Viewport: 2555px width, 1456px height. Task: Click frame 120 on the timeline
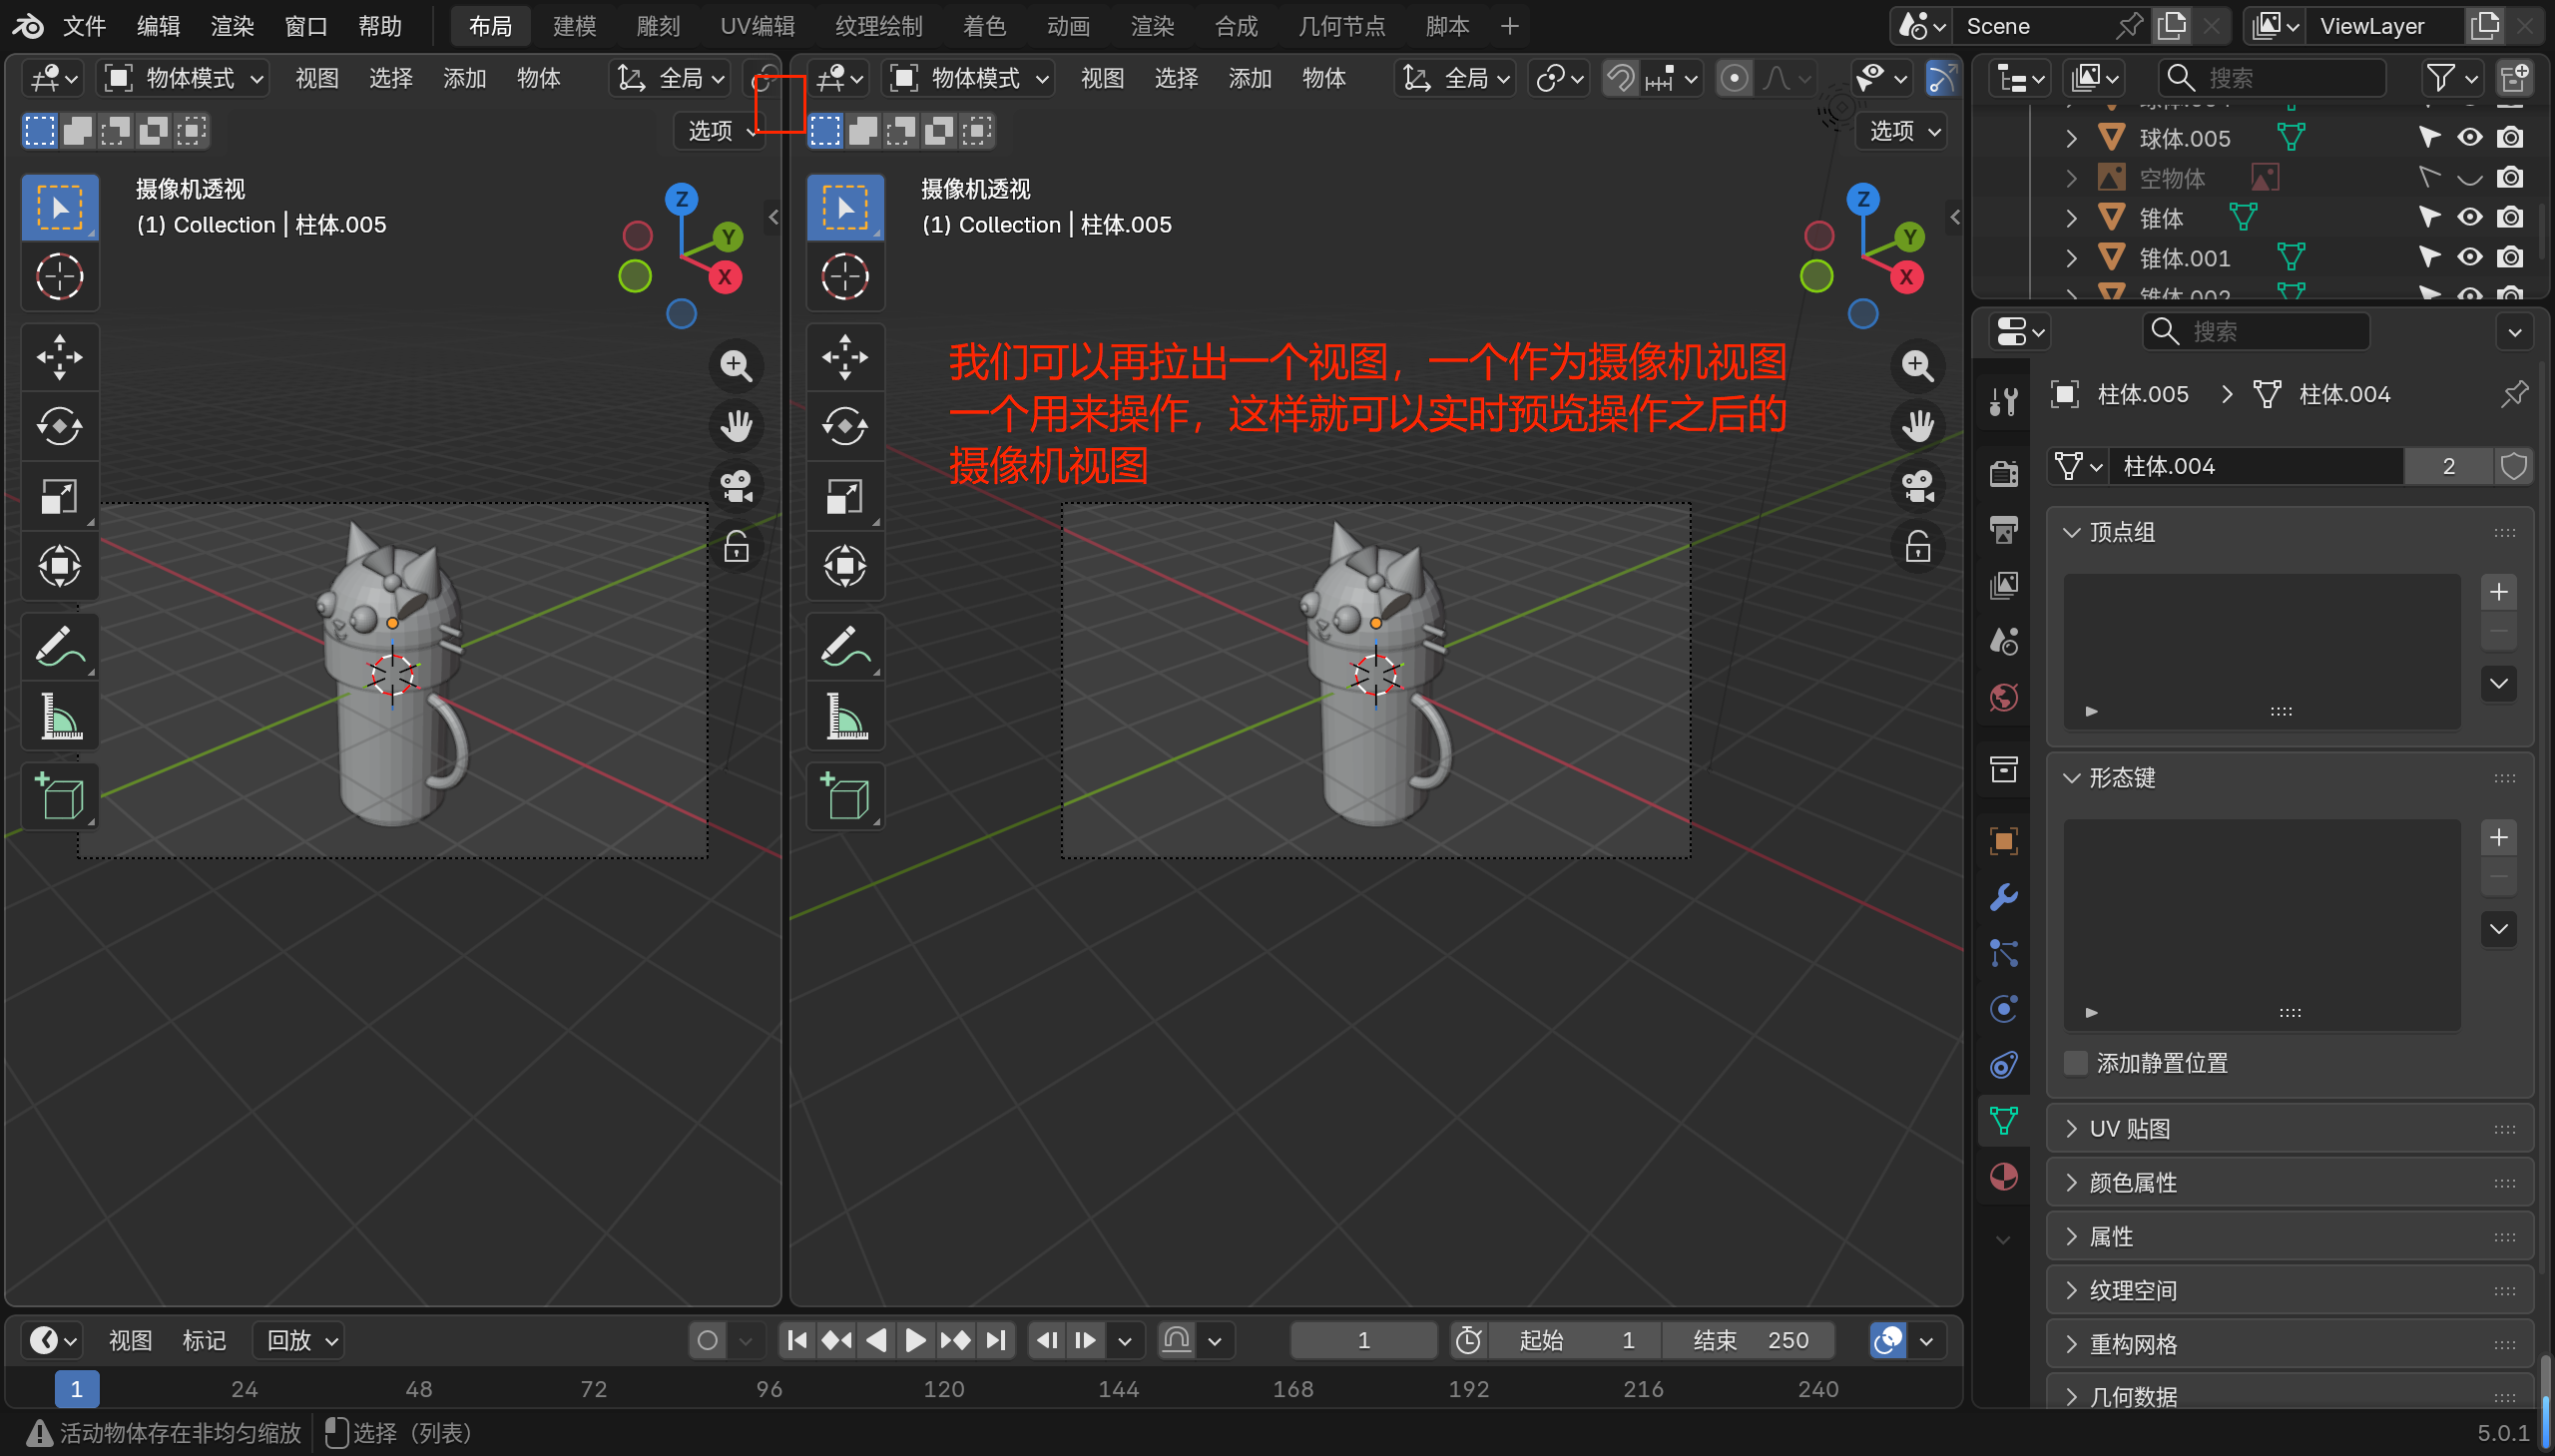click(943, 1389)
